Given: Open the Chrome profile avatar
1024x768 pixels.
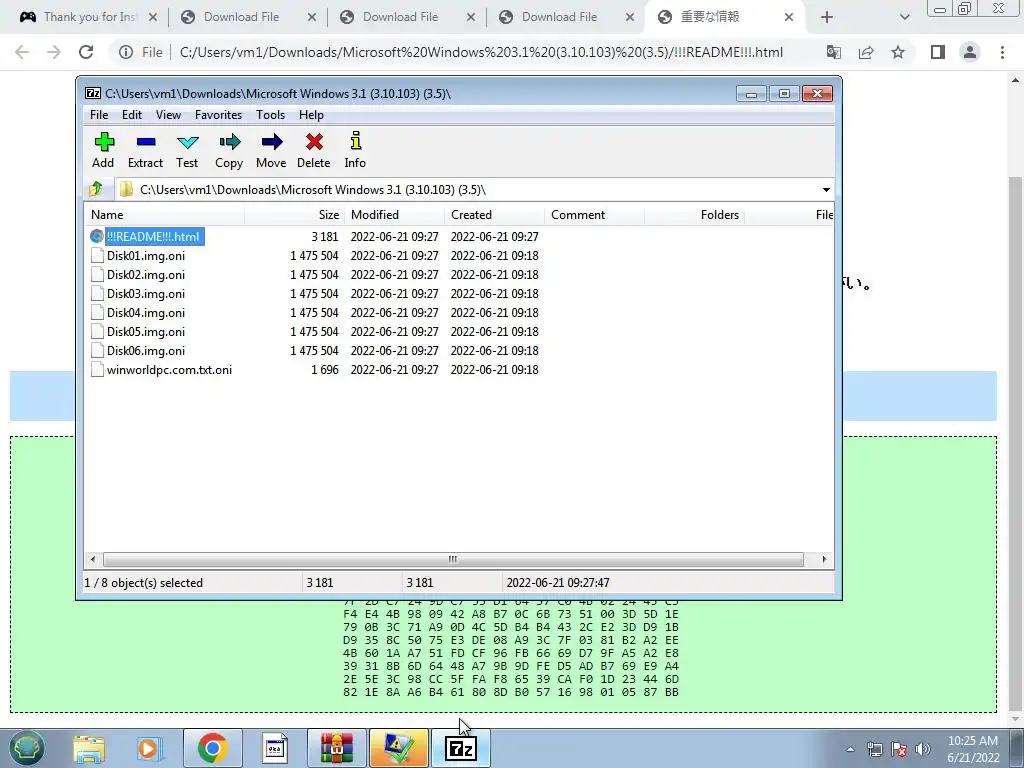Looking at the screenshot, I should point(970,52).
